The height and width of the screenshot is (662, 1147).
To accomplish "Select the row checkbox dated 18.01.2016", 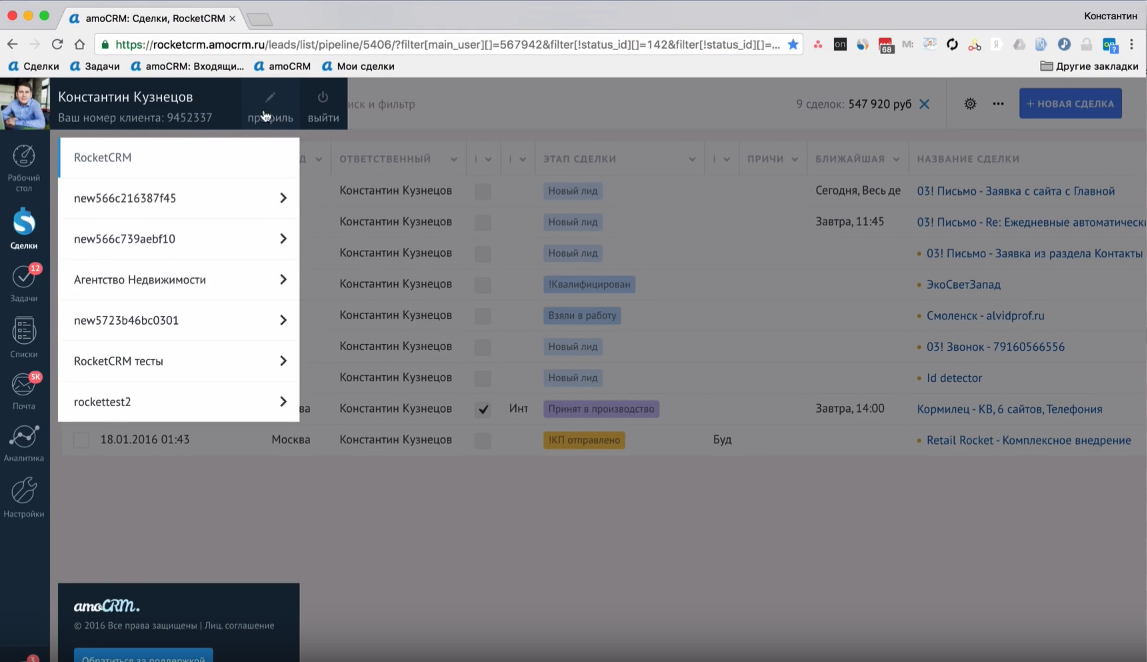I will 81,440.
